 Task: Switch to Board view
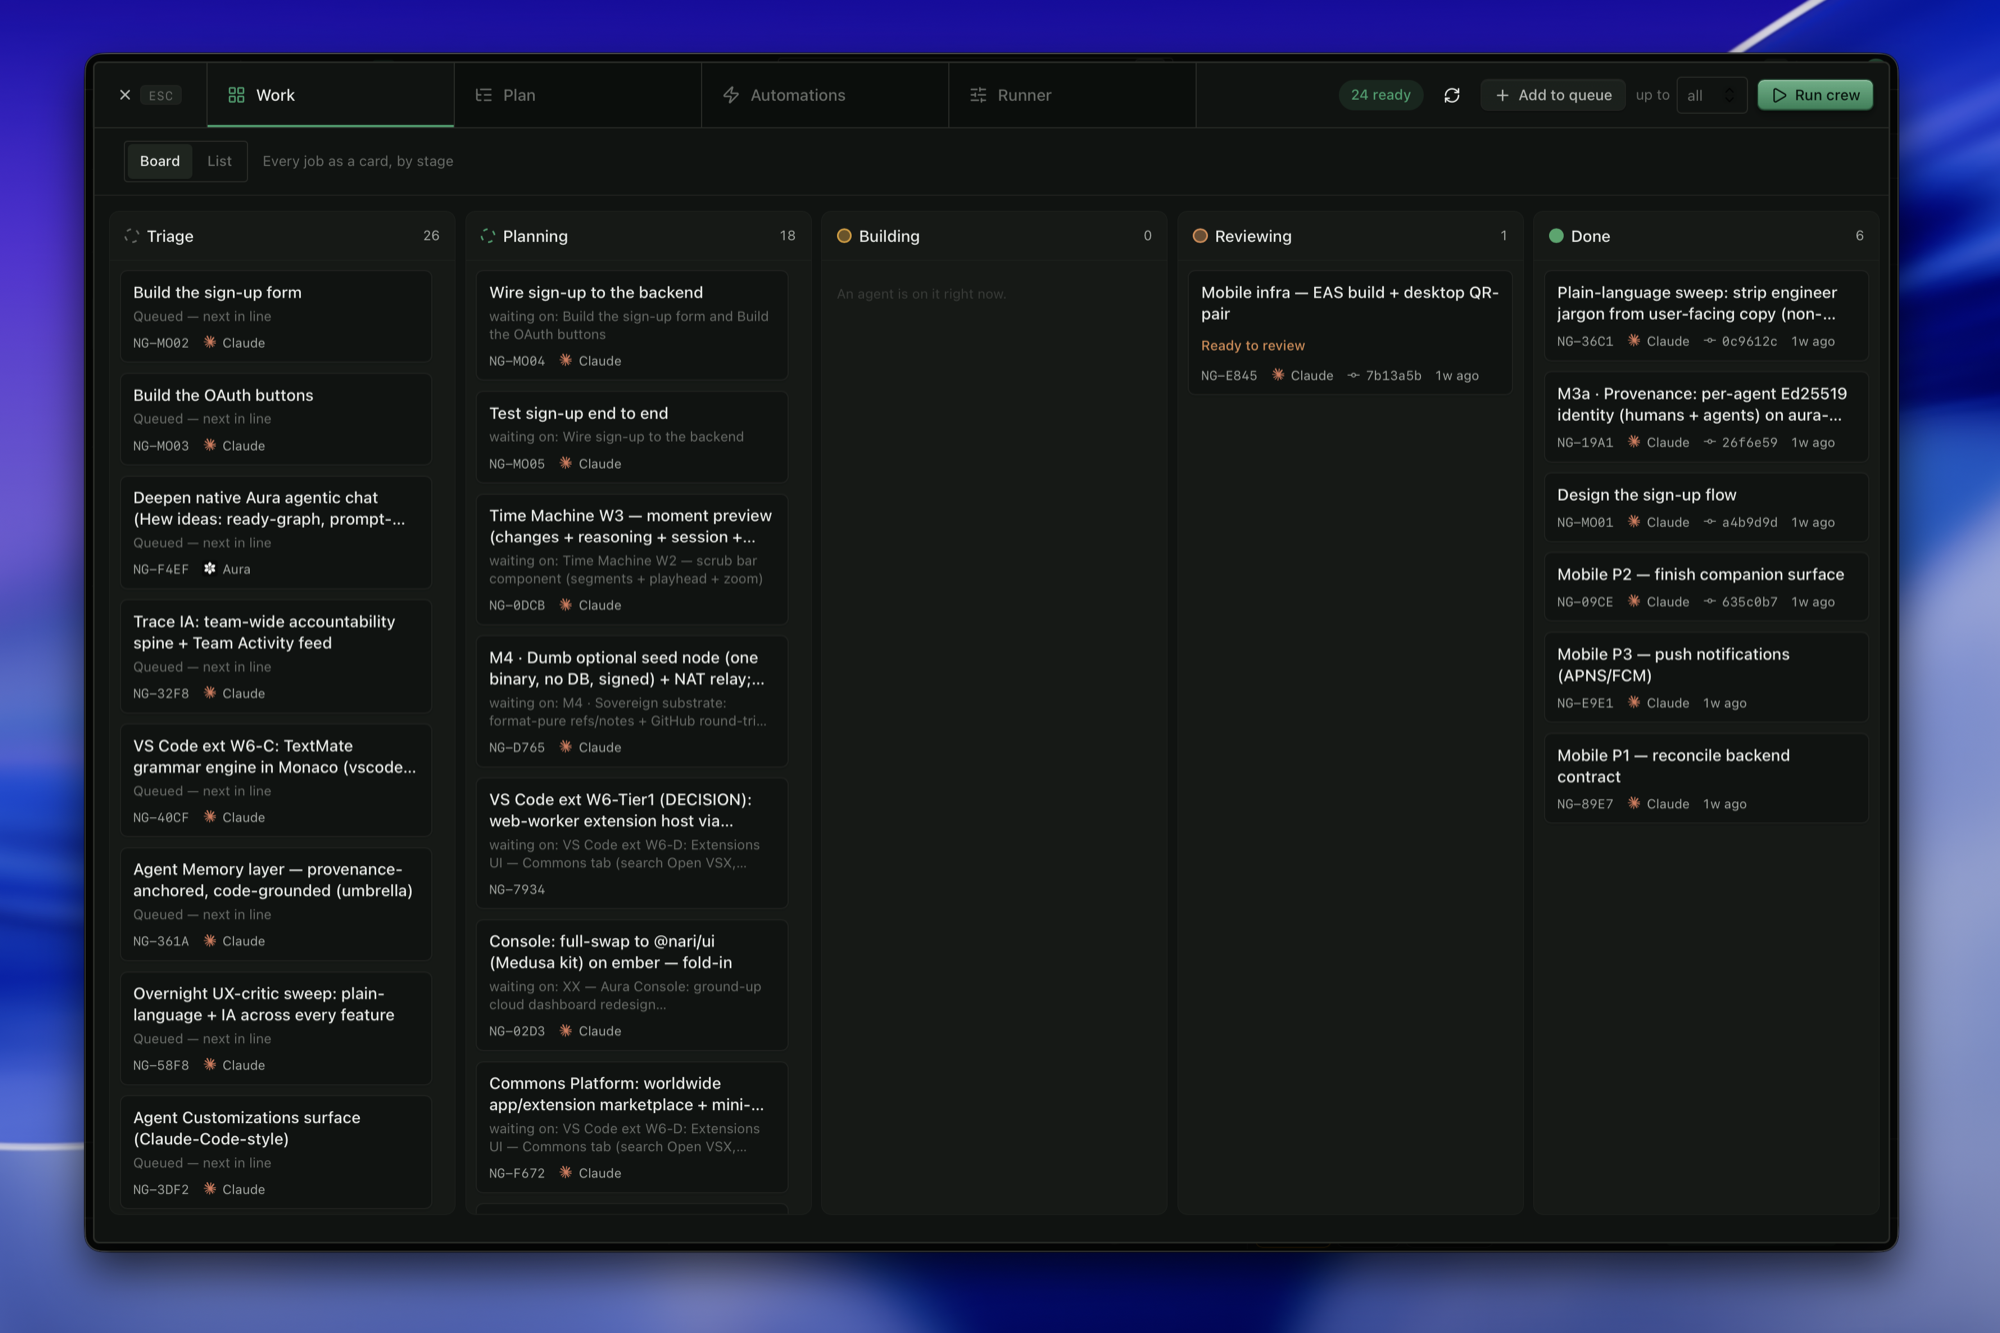point(160,161)
